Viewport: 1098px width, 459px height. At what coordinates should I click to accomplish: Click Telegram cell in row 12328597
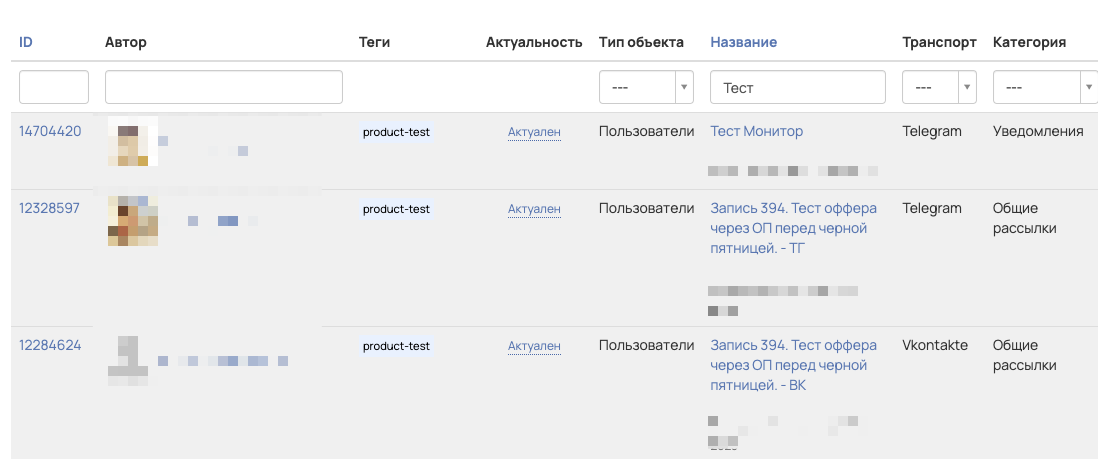tap(932, 208)
